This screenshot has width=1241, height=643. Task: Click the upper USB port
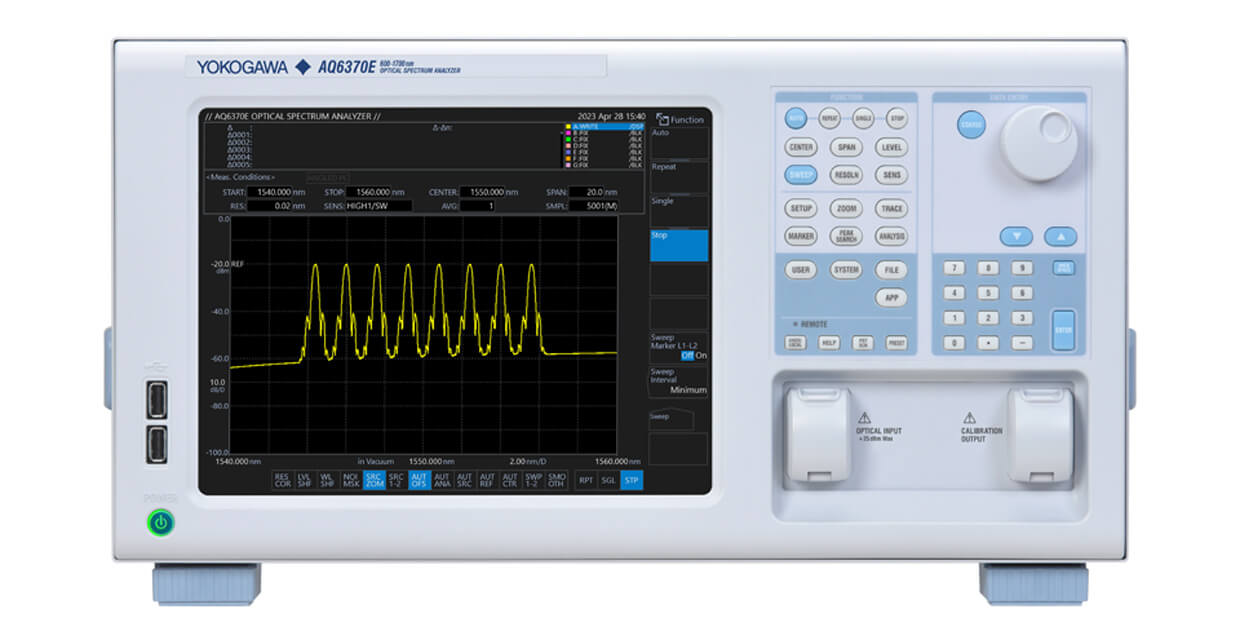157,401
